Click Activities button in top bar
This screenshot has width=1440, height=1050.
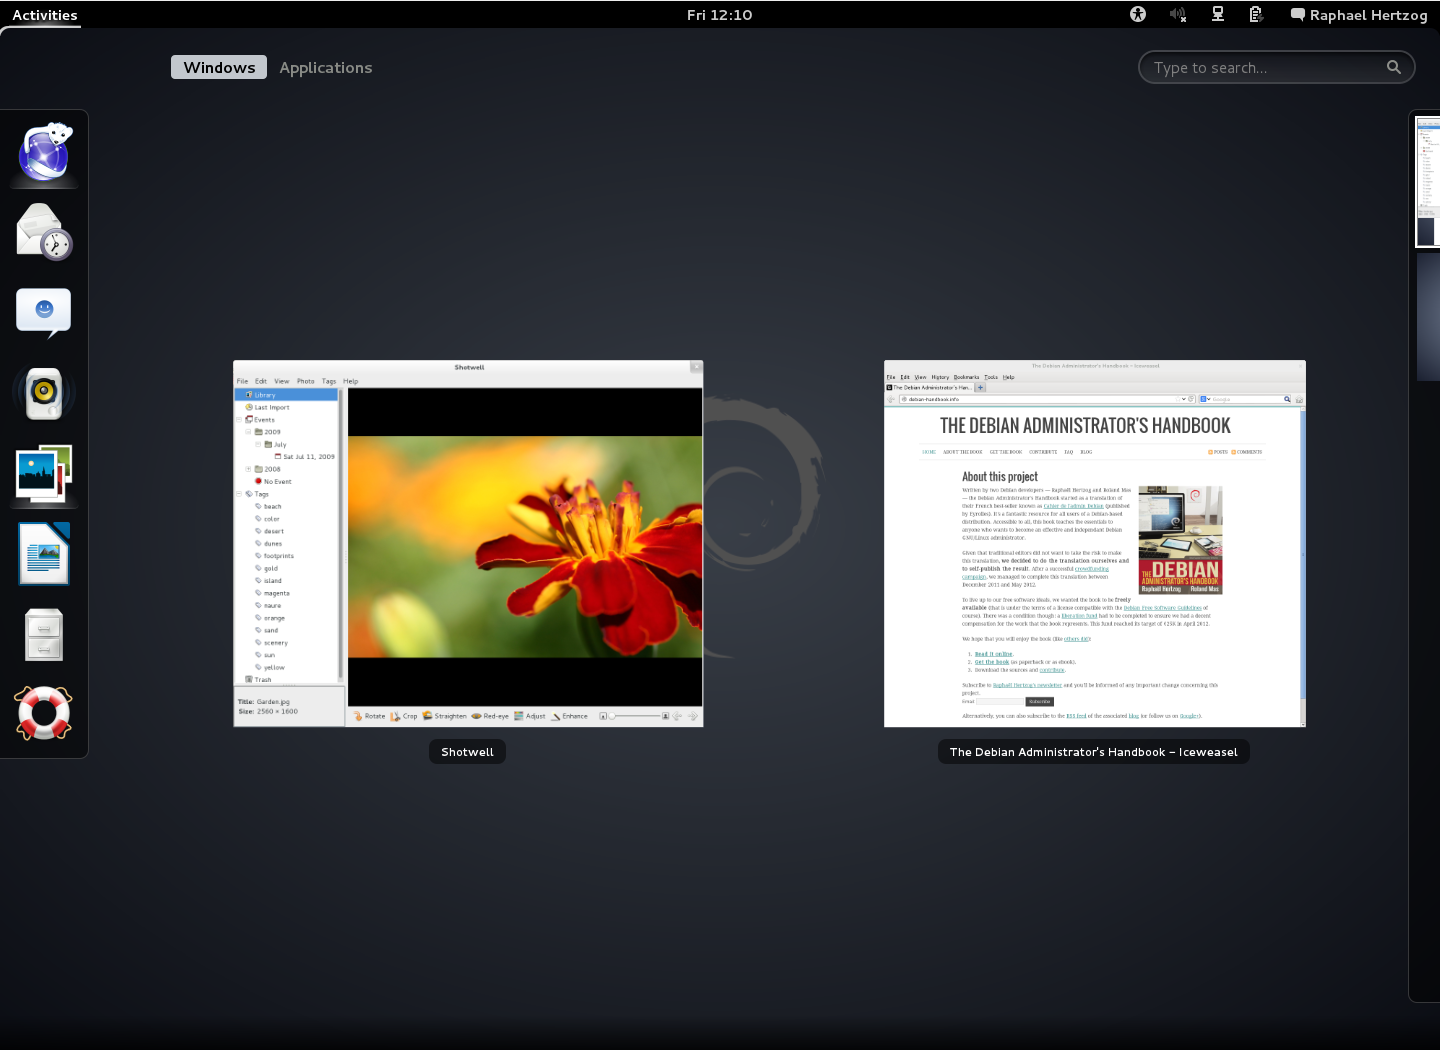coord(44,15)
